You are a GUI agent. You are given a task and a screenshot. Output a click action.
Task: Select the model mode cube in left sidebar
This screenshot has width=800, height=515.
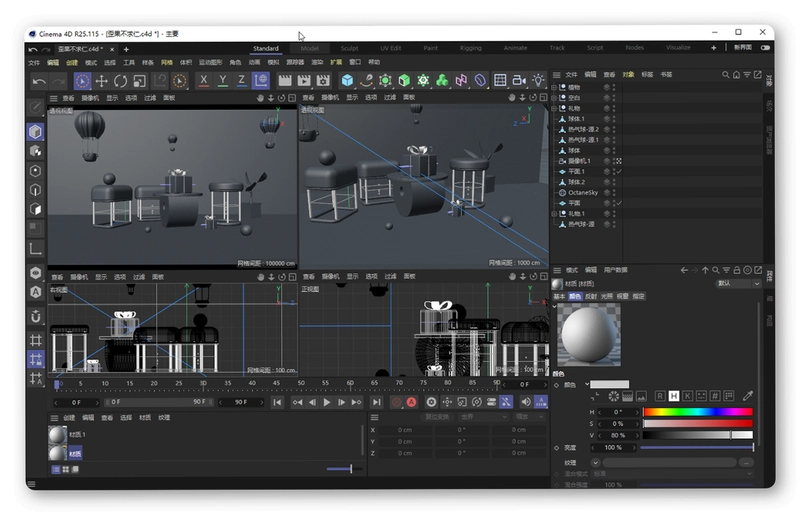(x=35, y=132)
